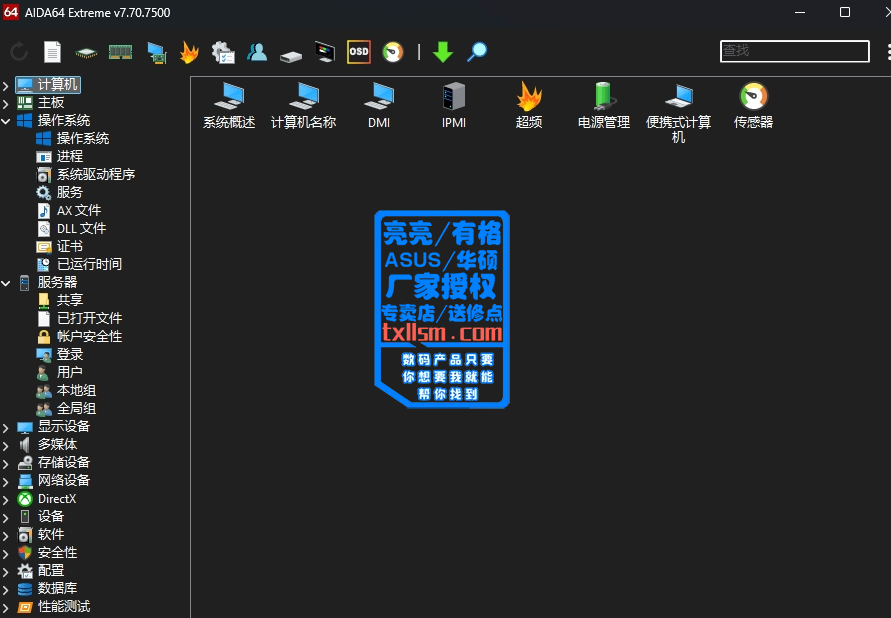Click the green download arrow icon
This screenshot has height=618, width=891.
(x=443, y=52)
